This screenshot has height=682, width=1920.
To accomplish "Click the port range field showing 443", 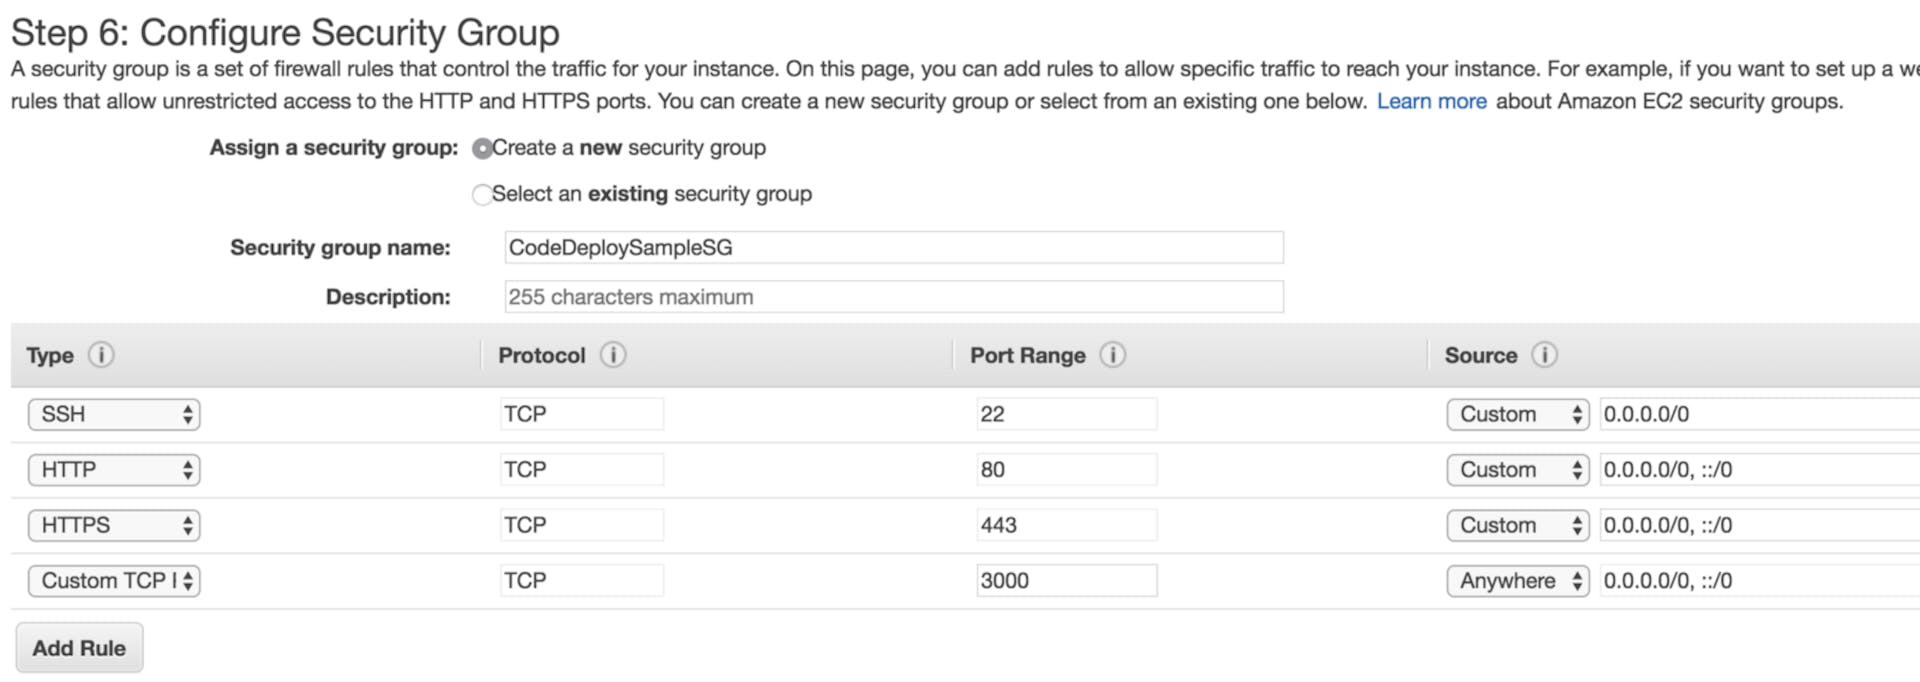I will tap(1066, 525).
